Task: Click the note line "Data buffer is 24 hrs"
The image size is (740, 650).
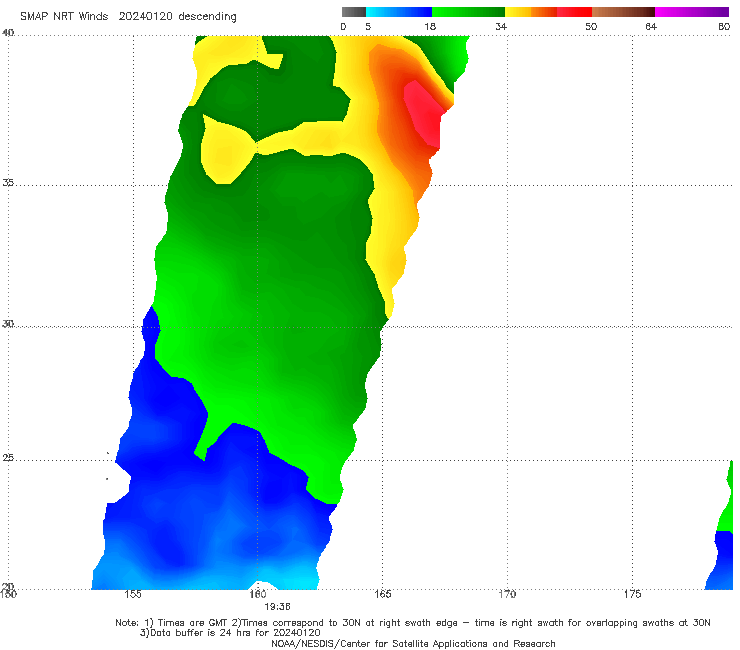Action: coord(230,633)
